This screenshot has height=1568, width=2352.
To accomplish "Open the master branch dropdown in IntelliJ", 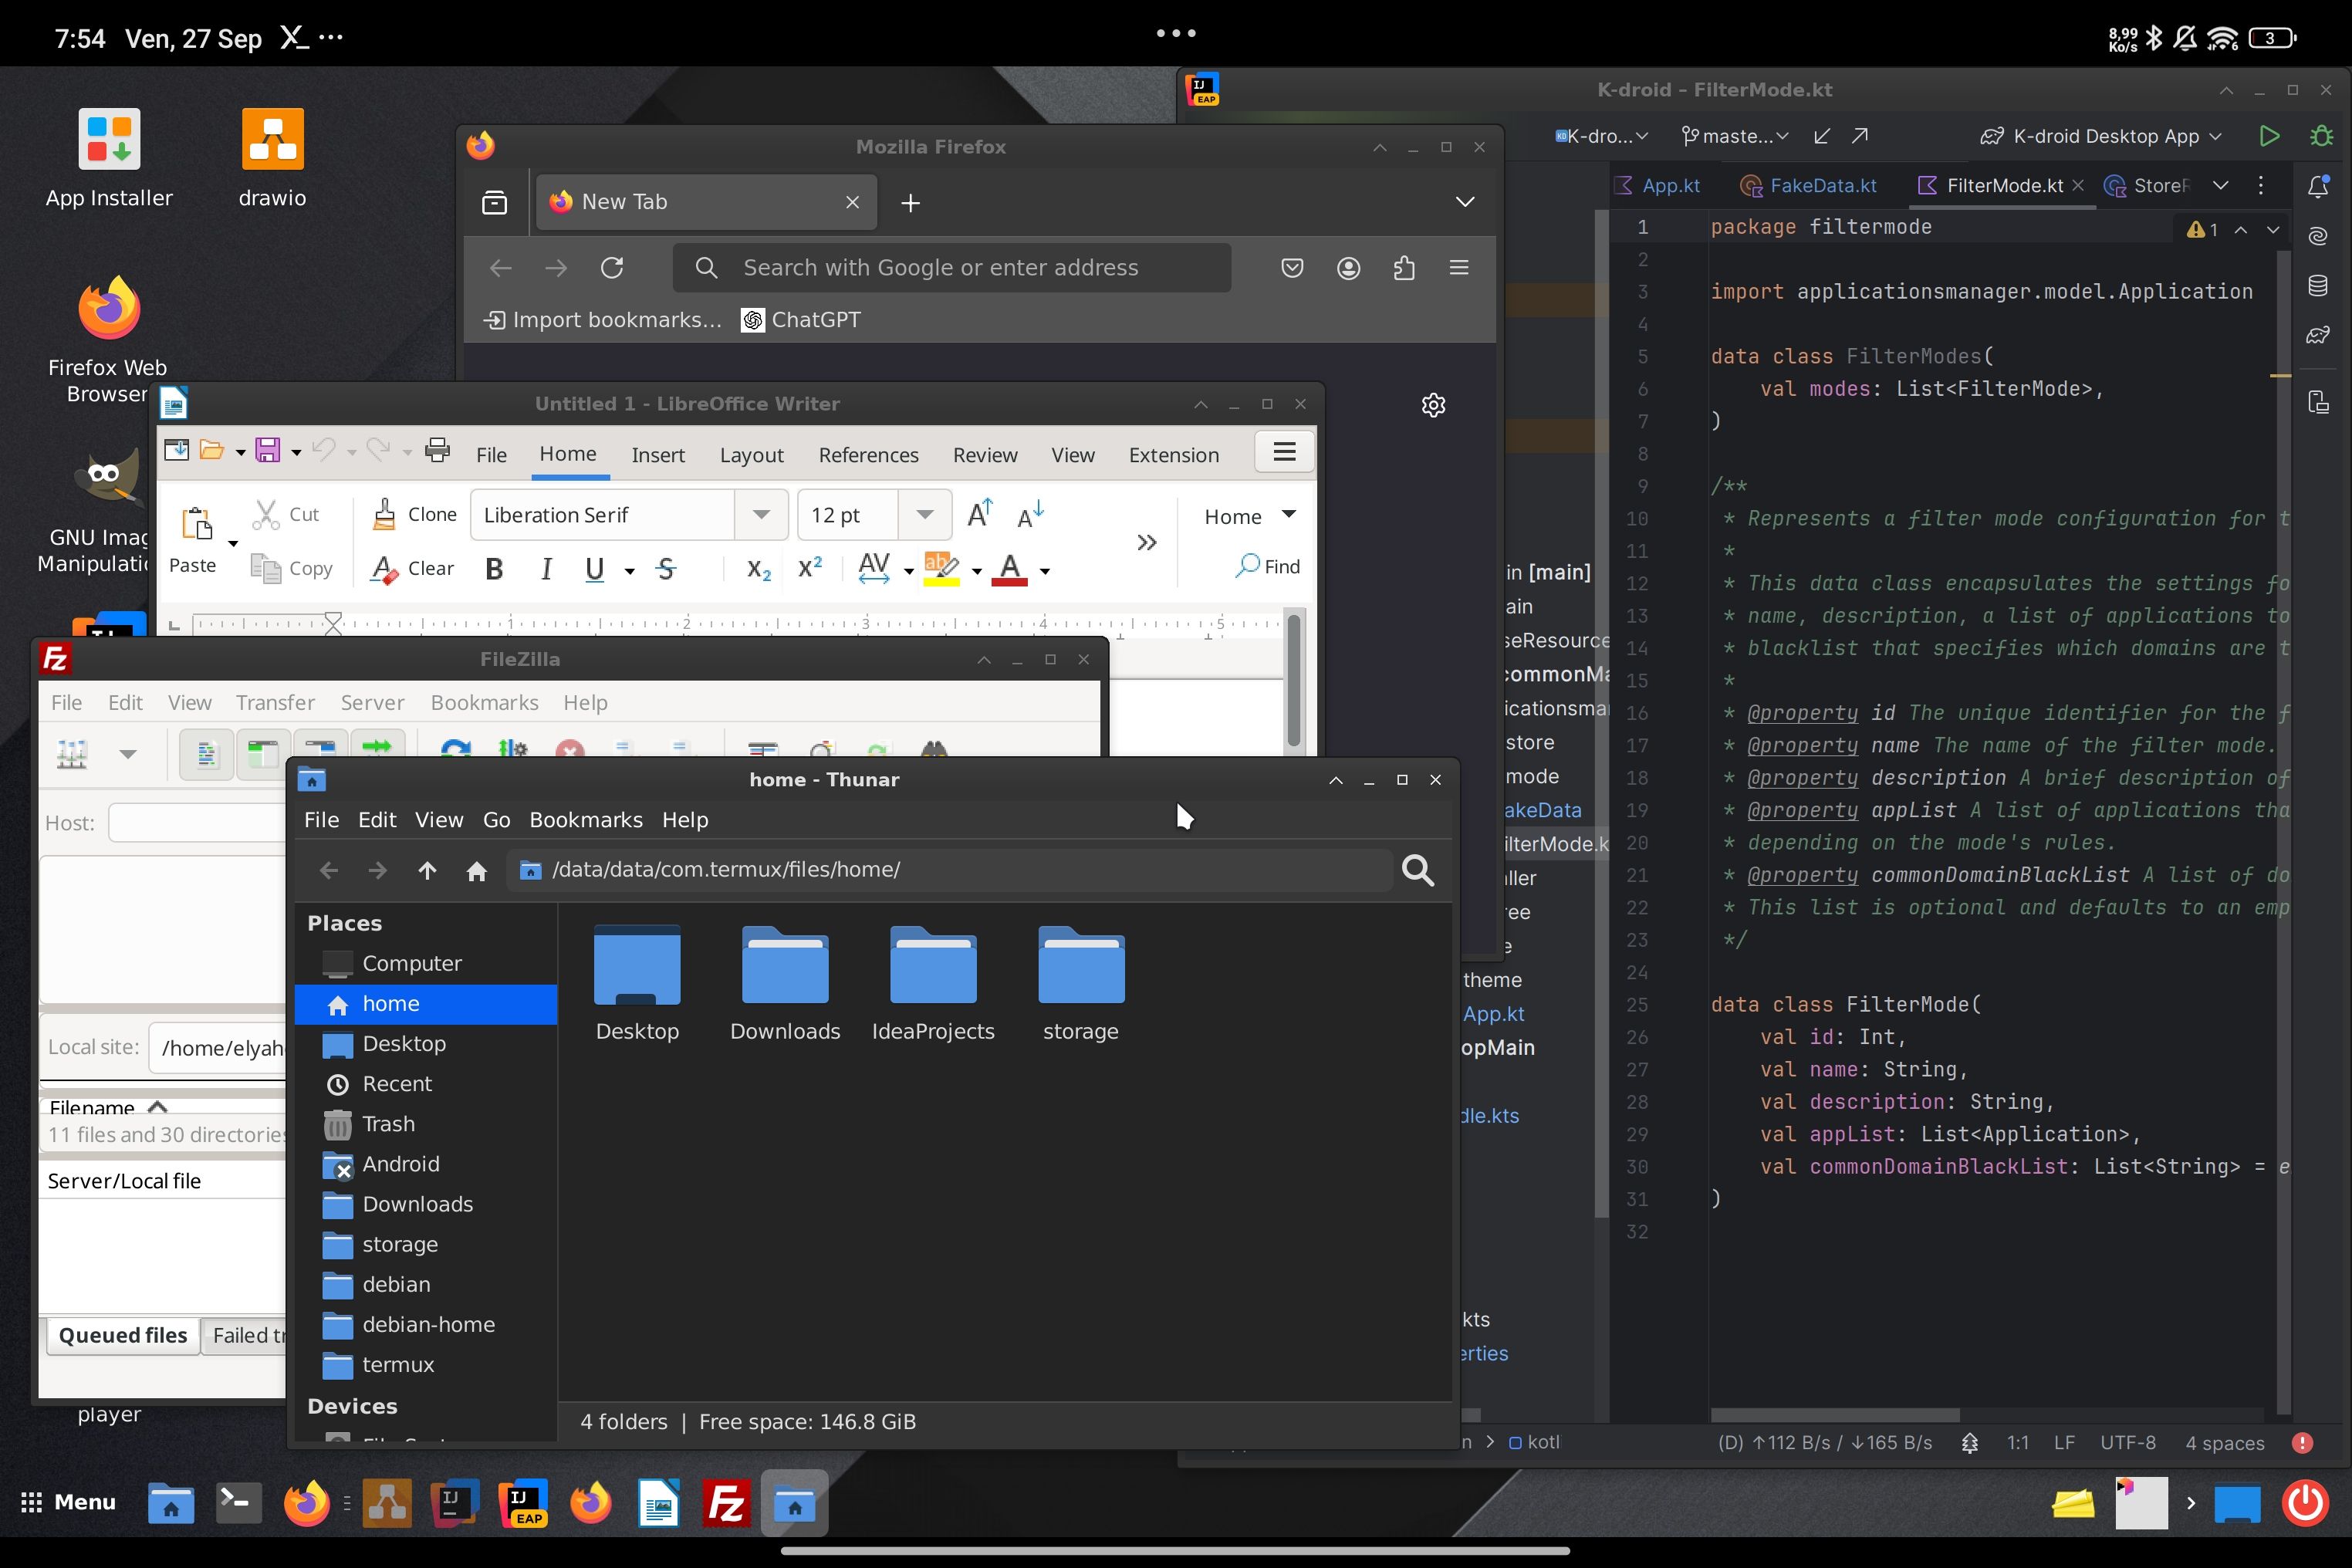I will coord(1734,136).
